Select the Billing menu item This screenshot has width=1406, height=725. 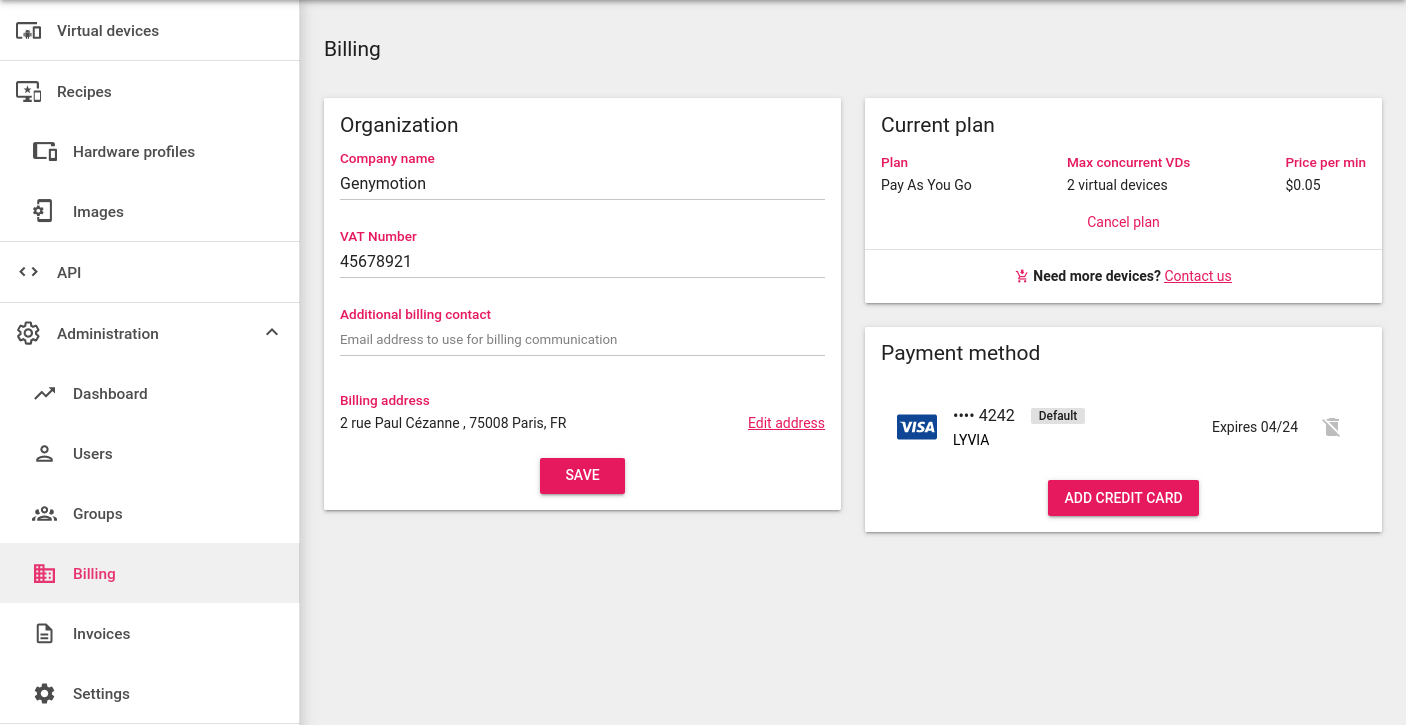pyautogui.click(x=94, y=574)
